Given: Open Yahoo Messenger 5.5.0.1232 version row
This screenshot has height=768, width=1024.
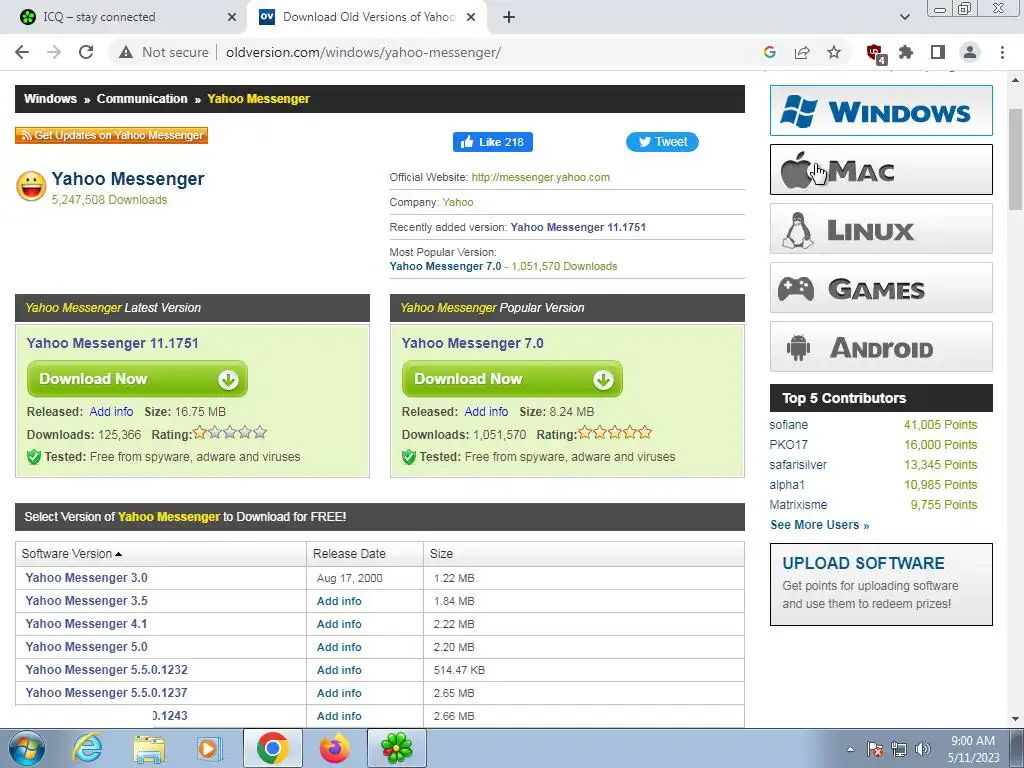Looking at the screenshot, I should [106, 669].
